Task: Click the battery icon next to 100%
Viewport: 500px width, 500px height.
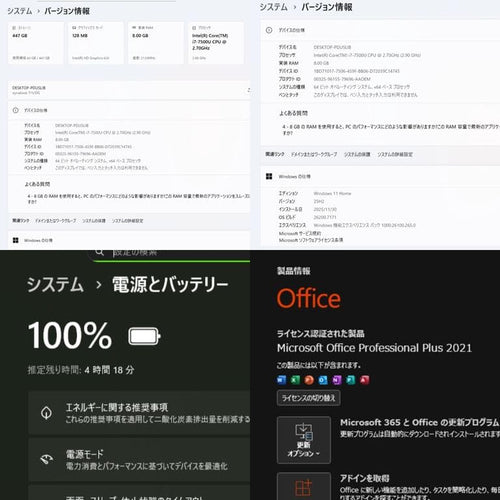Action: click(144, 336)
